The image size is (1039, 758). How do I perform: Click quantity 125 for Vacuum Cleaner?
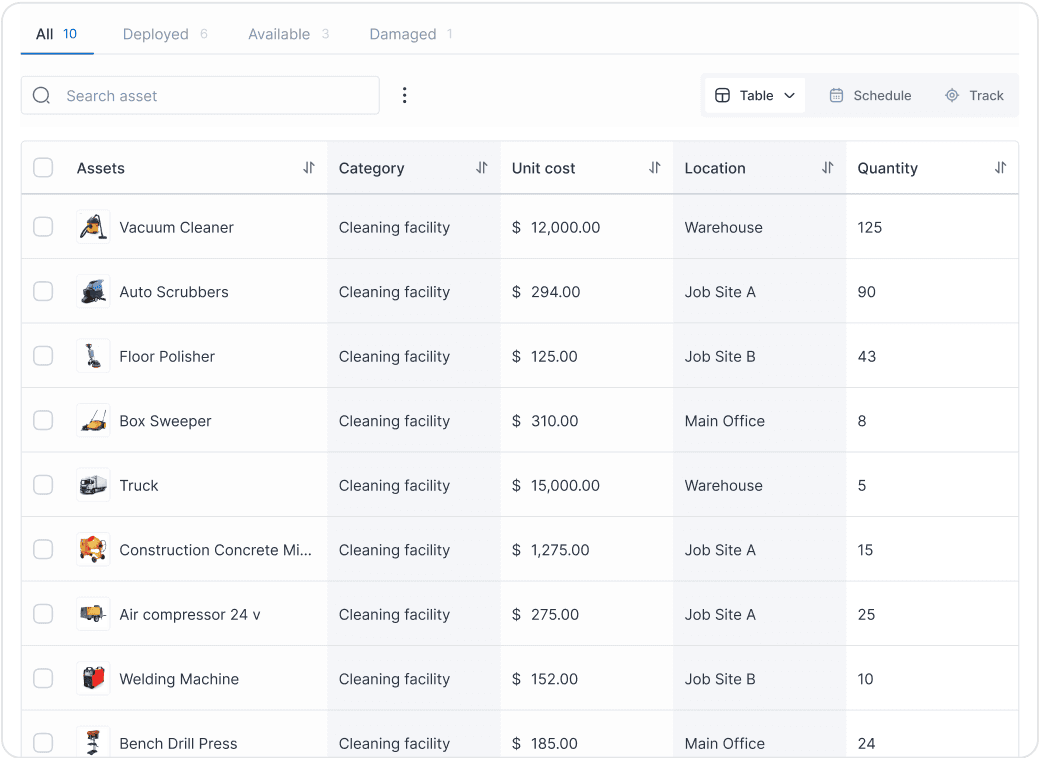tap(869, 227)
